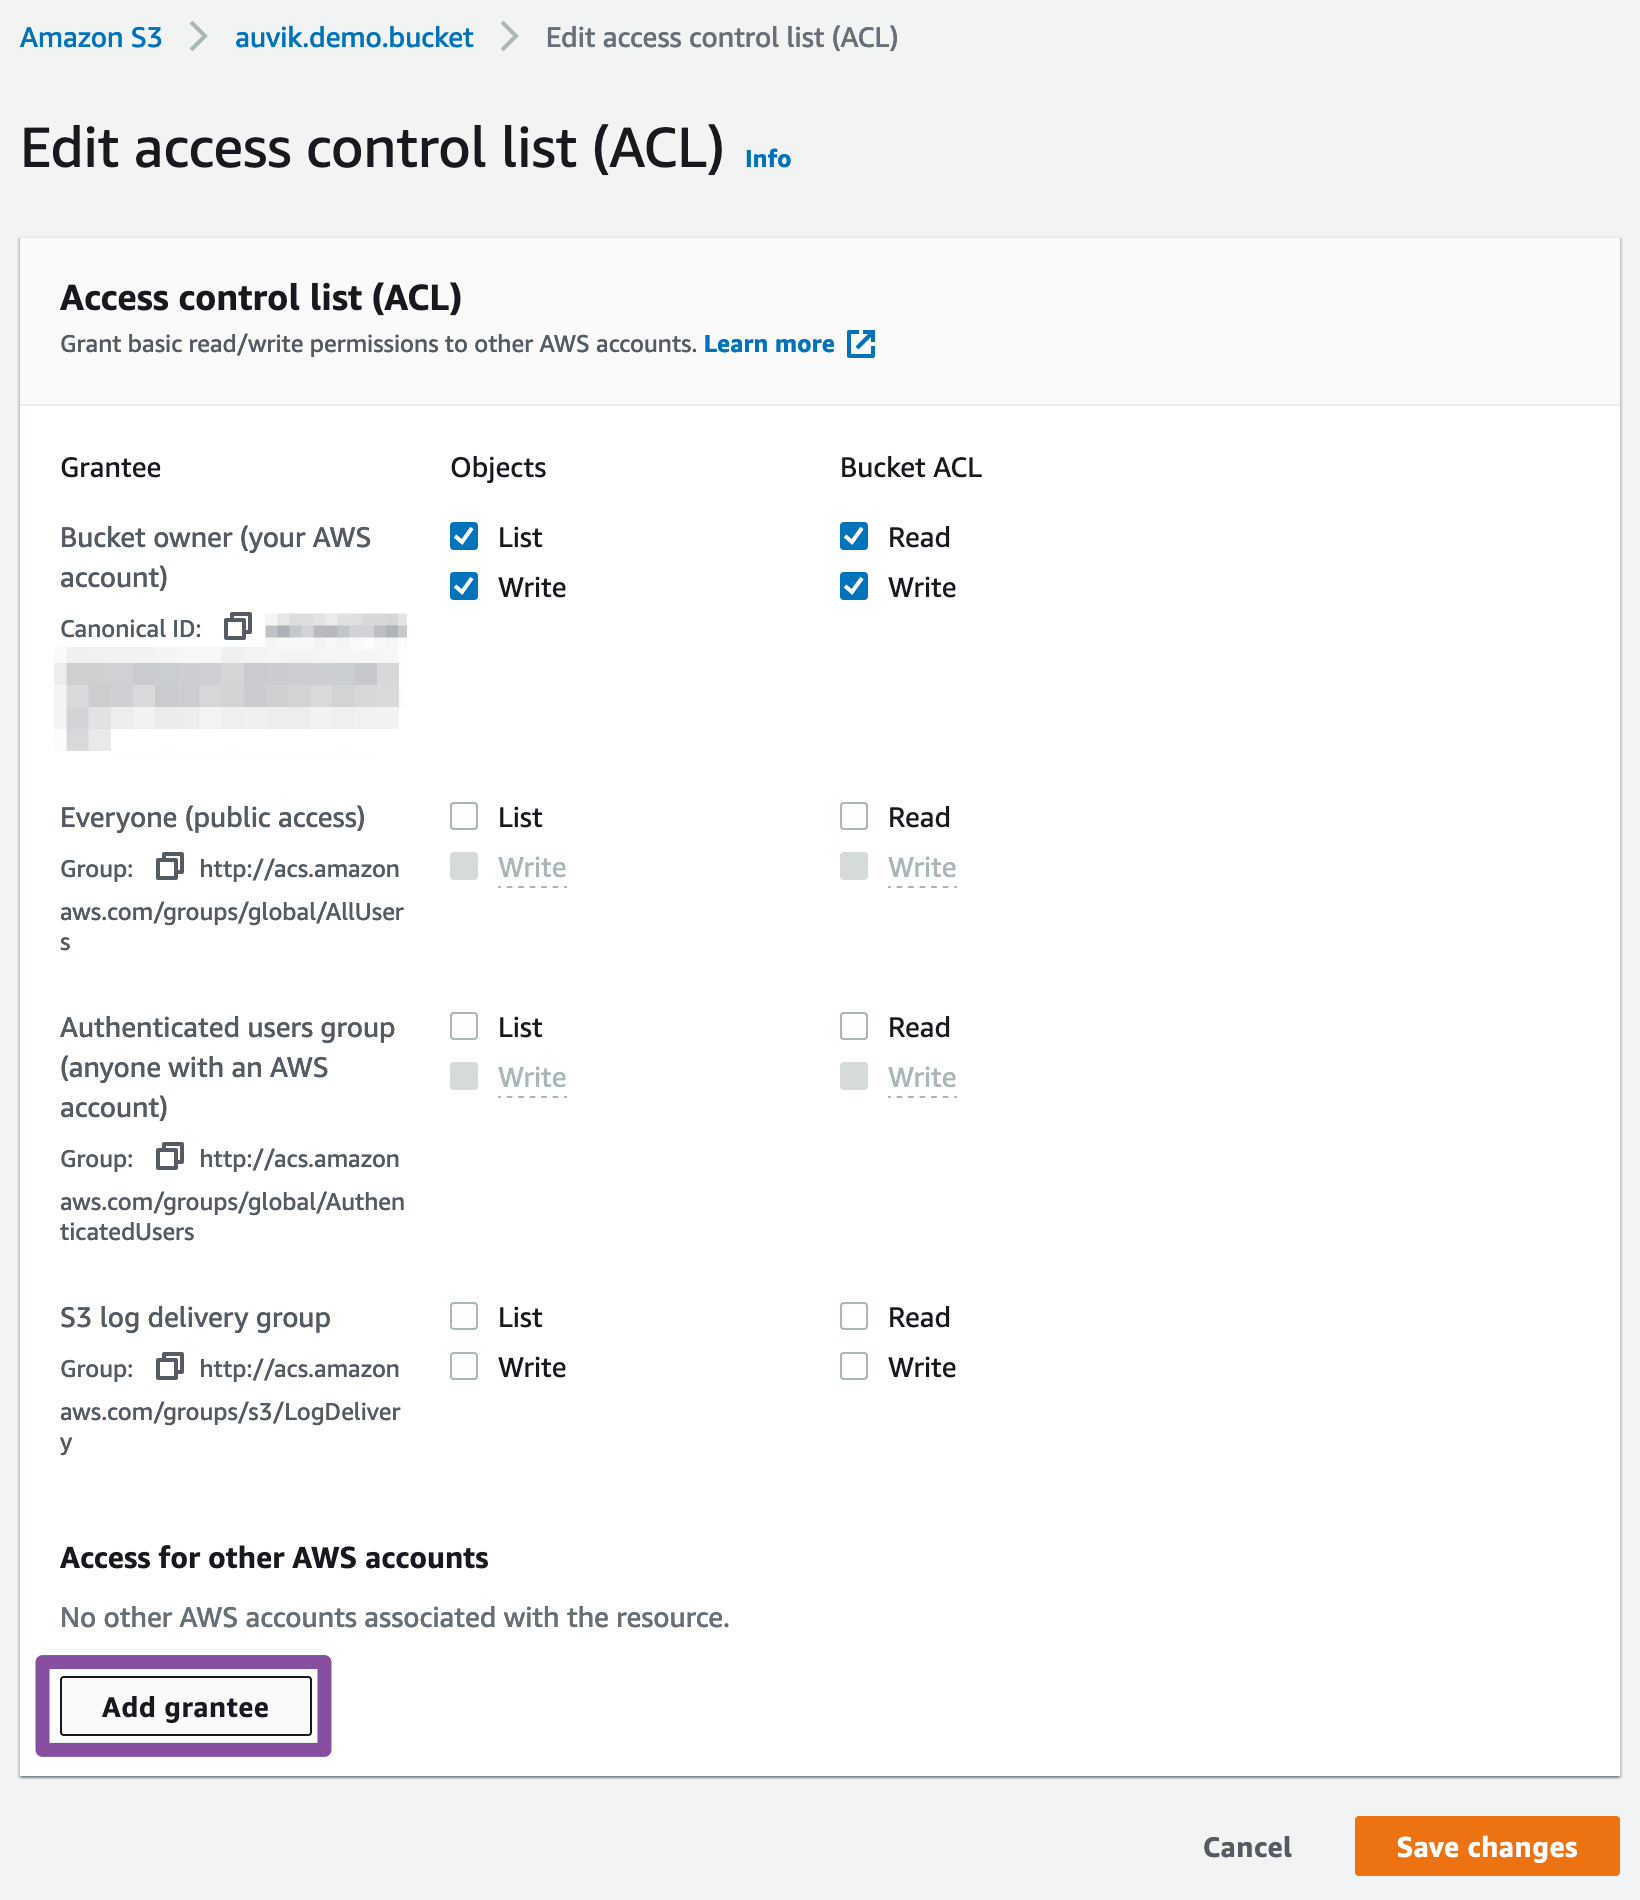Check Authenticated users group Bucket ACL Read

point(854,1027)
